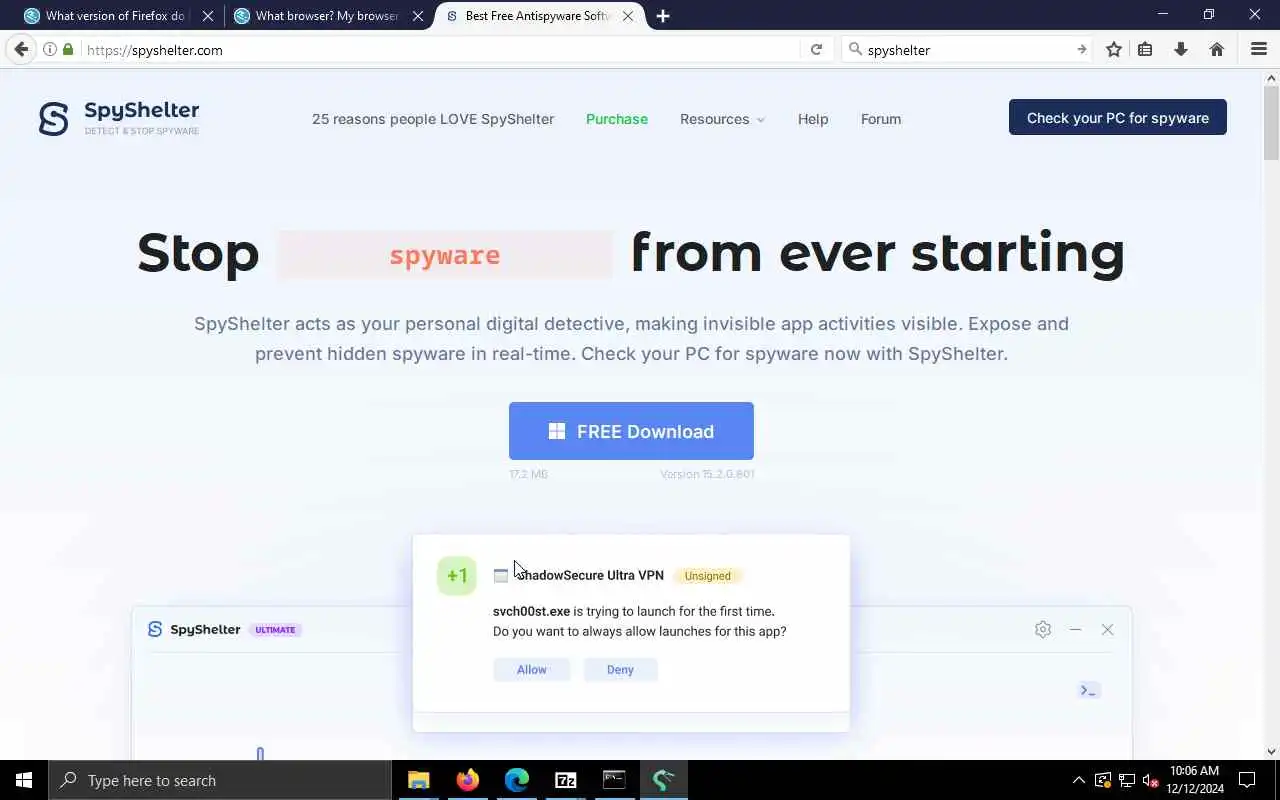Click the terminal icon in SpyShelter preview
Viewport: 1280px width, 800px height.
tap(1088, 690)
